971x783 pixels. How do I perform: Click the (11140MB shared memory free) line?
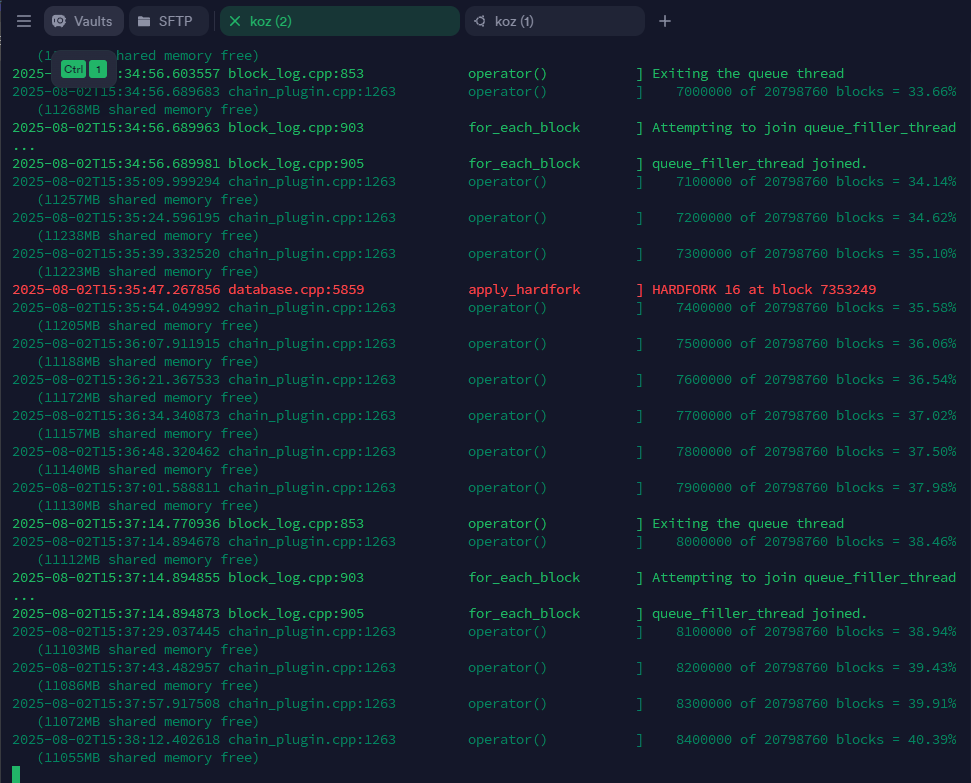[x=148, y=470]
